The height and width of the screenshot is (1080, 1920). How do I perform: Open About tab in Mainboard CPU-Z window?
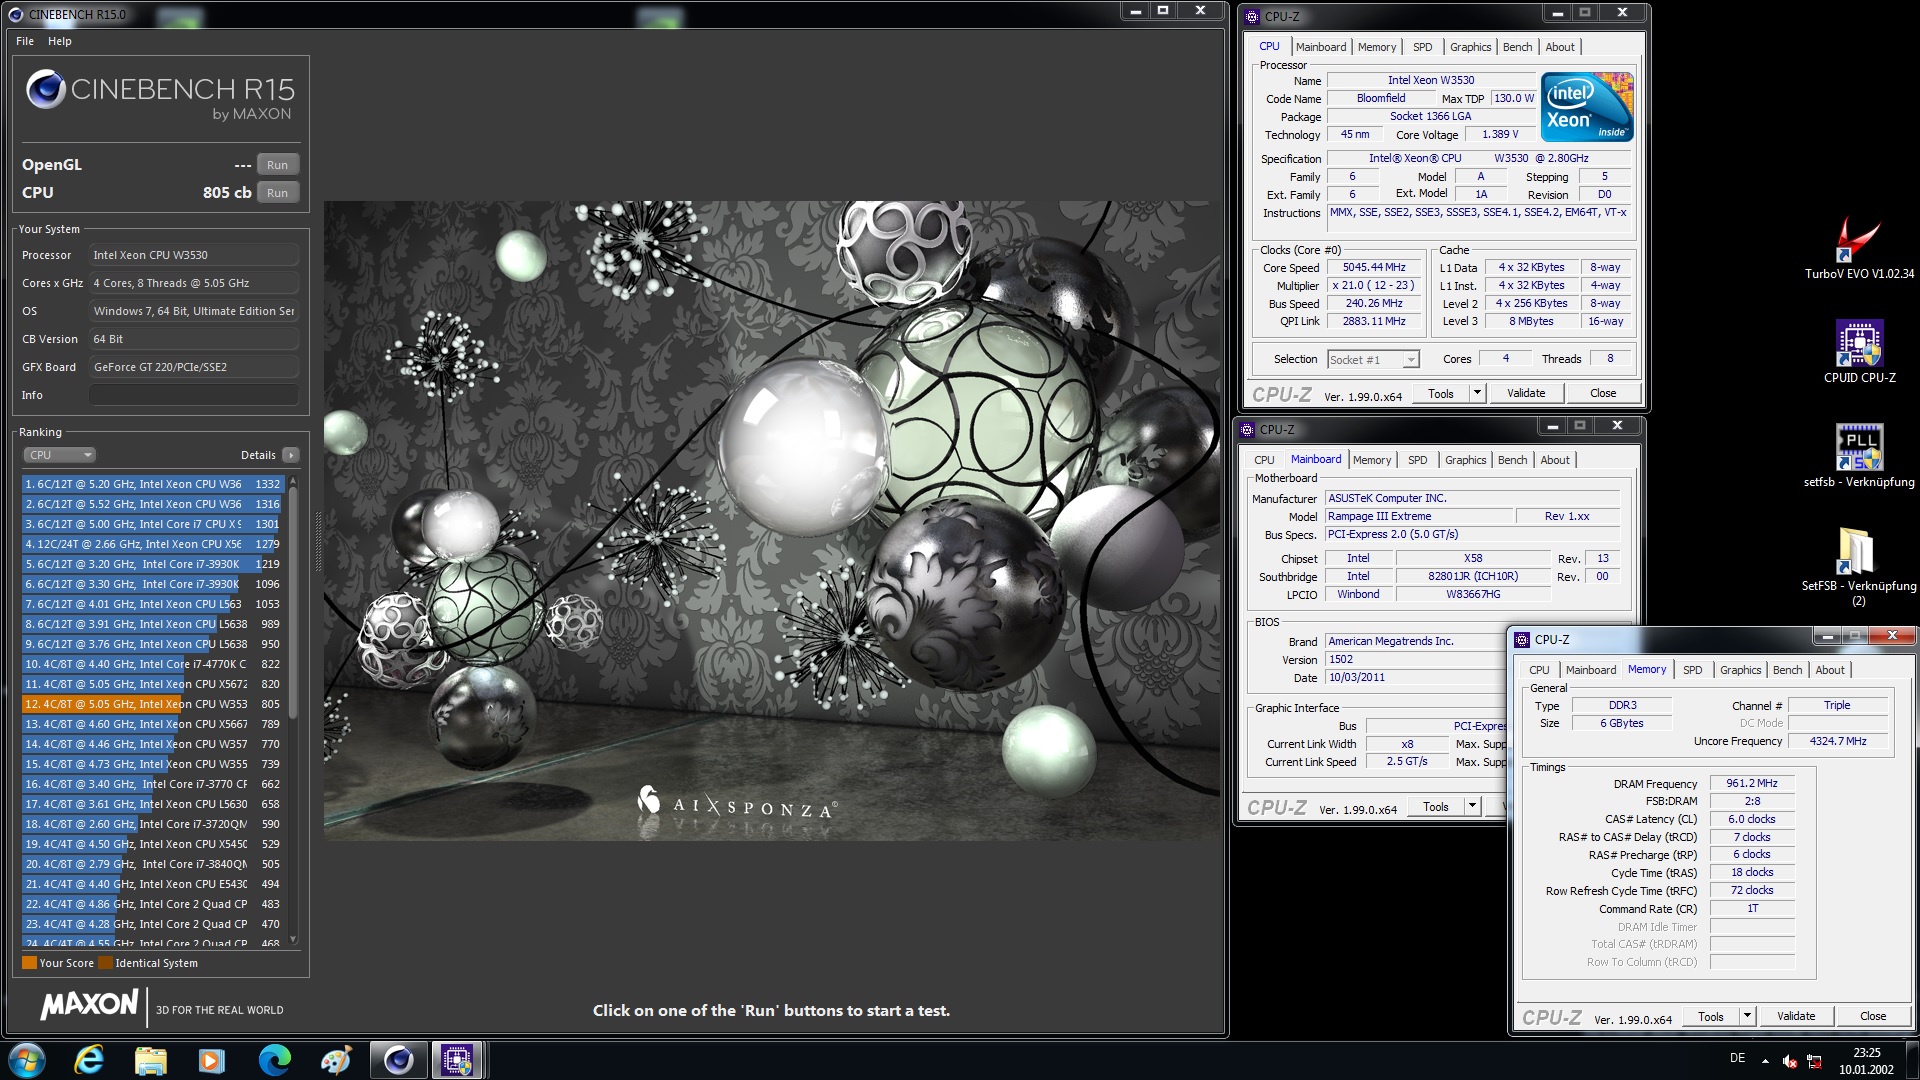[x=1554, y=460]
